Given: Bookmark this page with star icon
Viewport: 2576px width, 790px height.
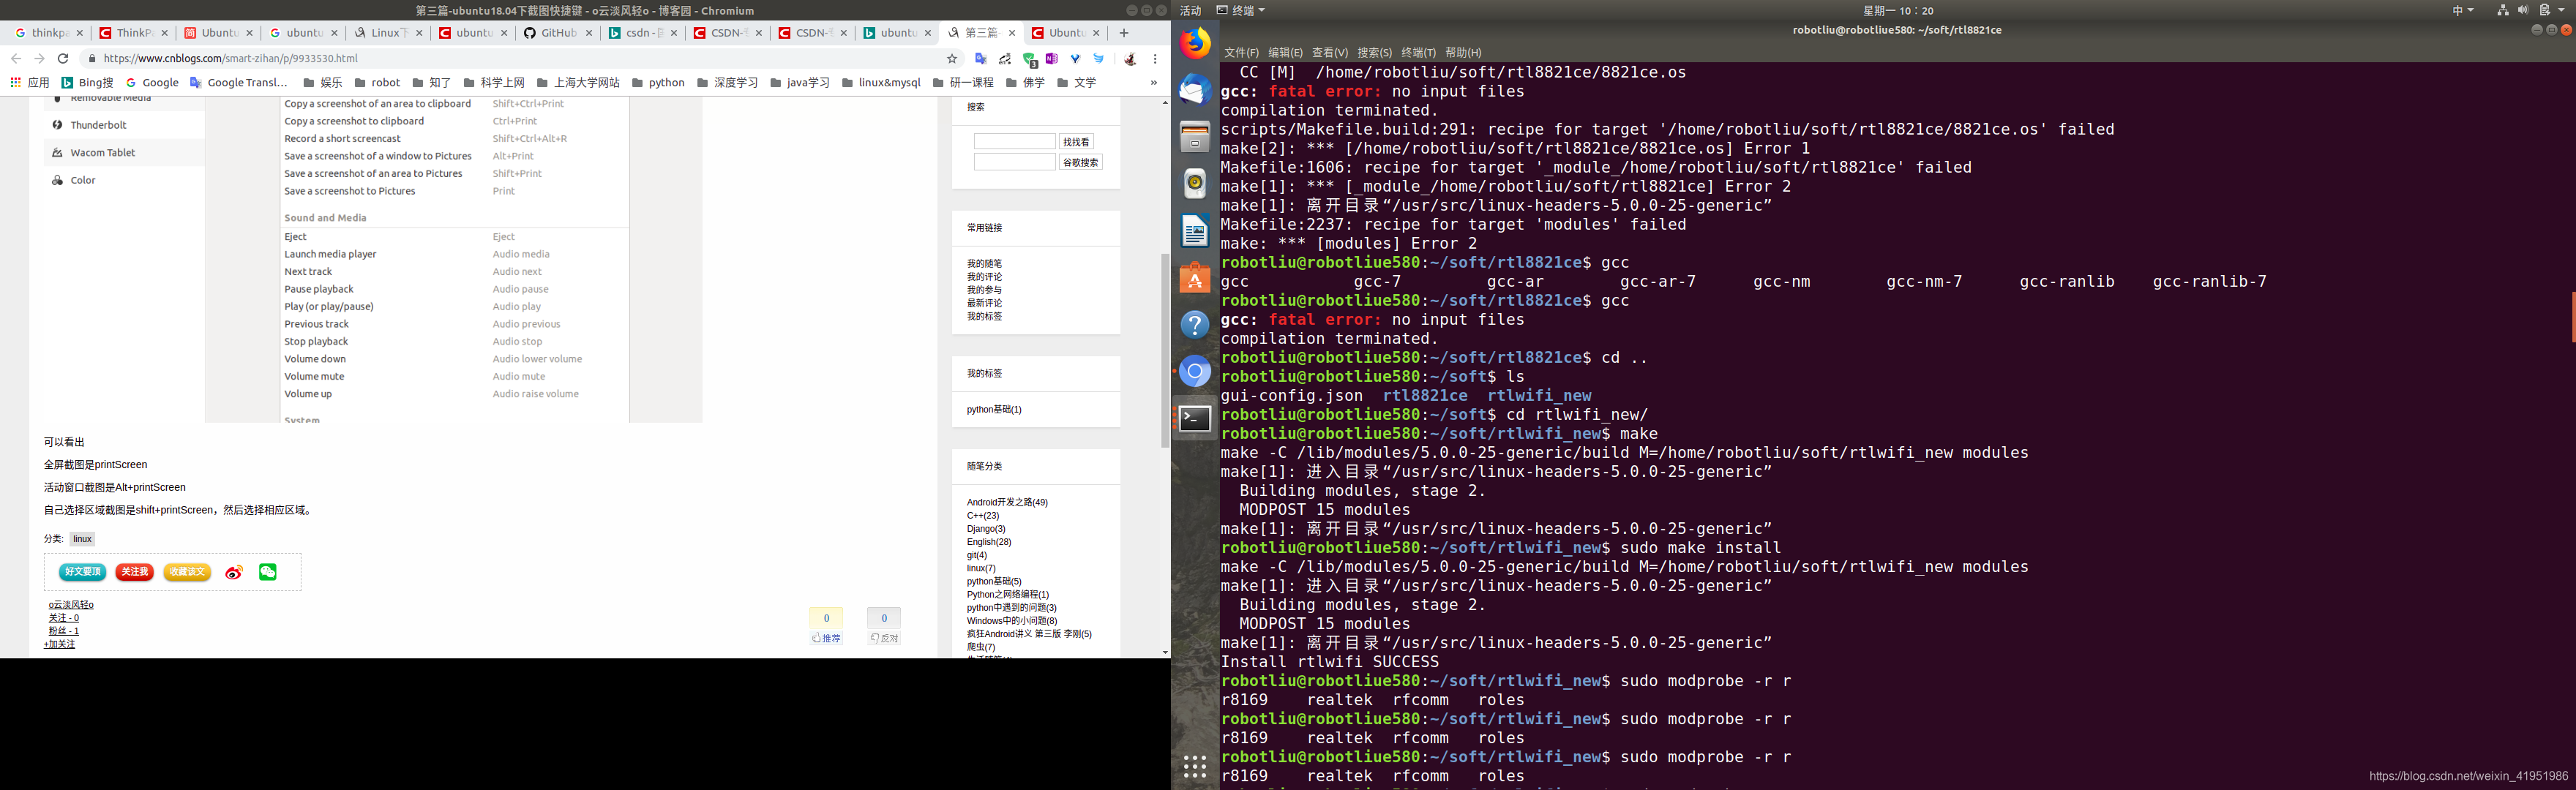Looking at the screenshot, I should (952, 59).
